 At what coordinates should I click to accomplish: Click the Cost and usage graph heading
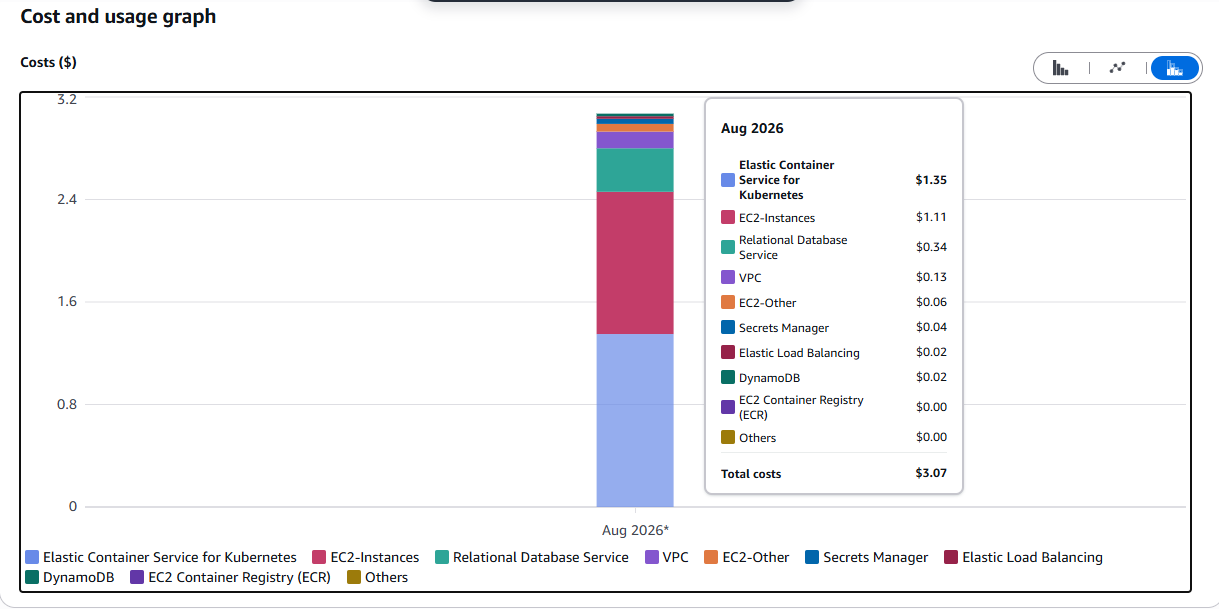tap(118, 16)
